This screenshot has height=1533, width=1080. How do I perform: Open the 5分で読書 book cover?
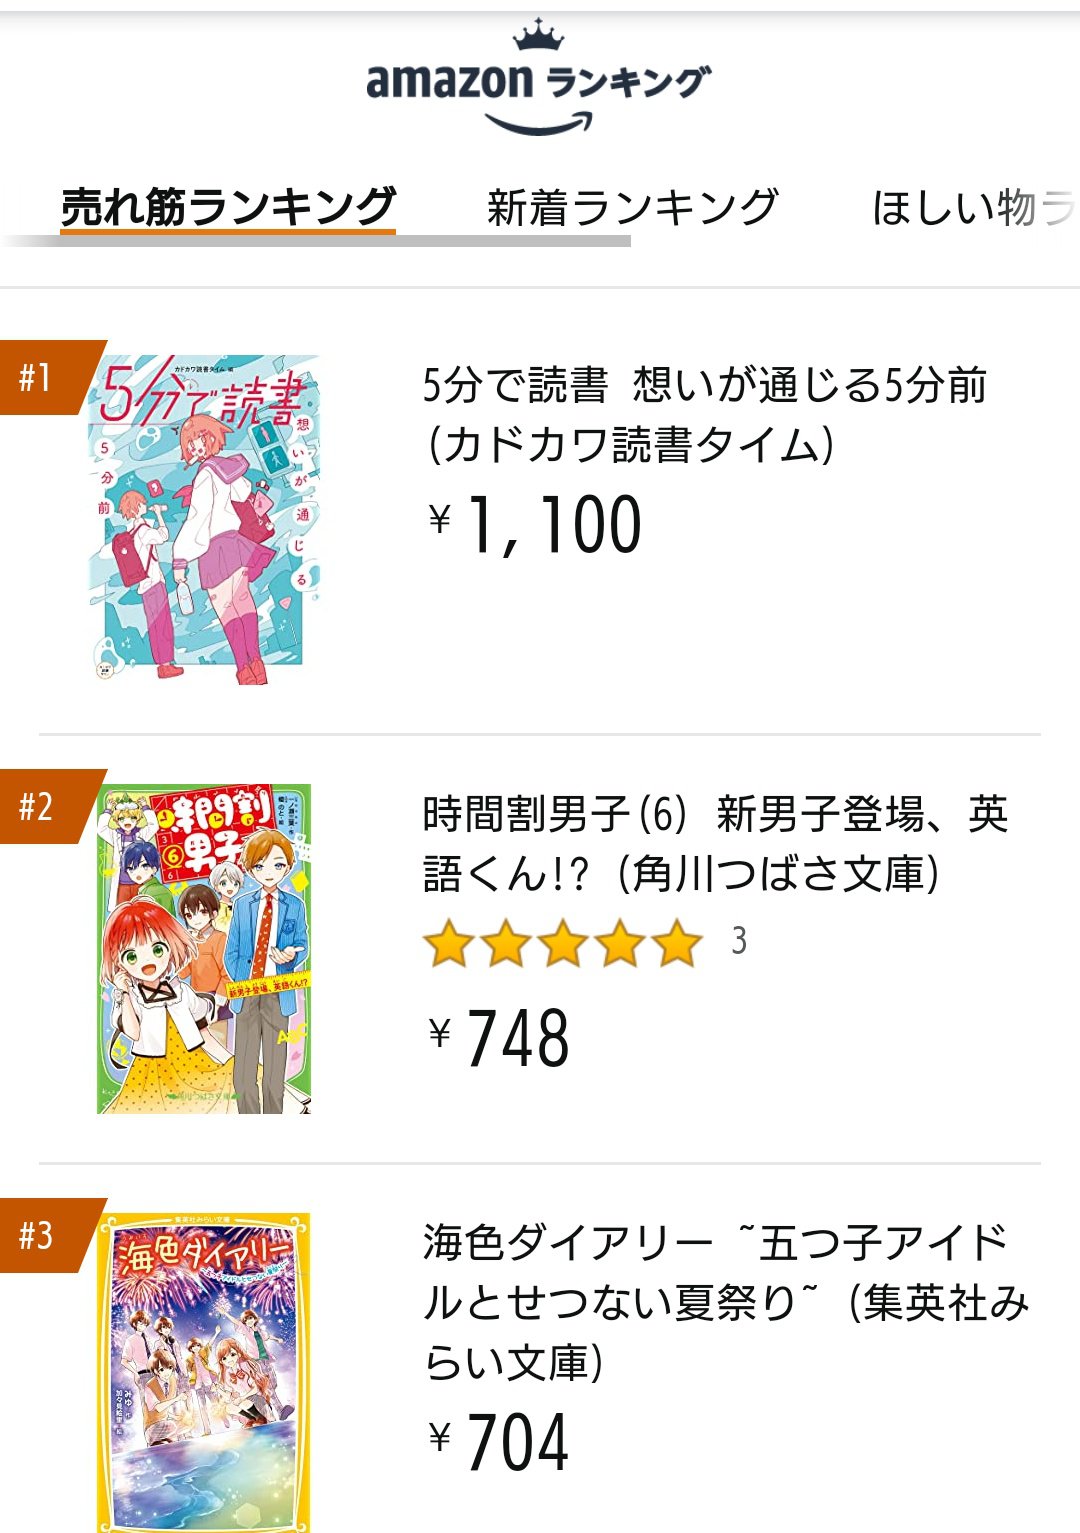205,520
